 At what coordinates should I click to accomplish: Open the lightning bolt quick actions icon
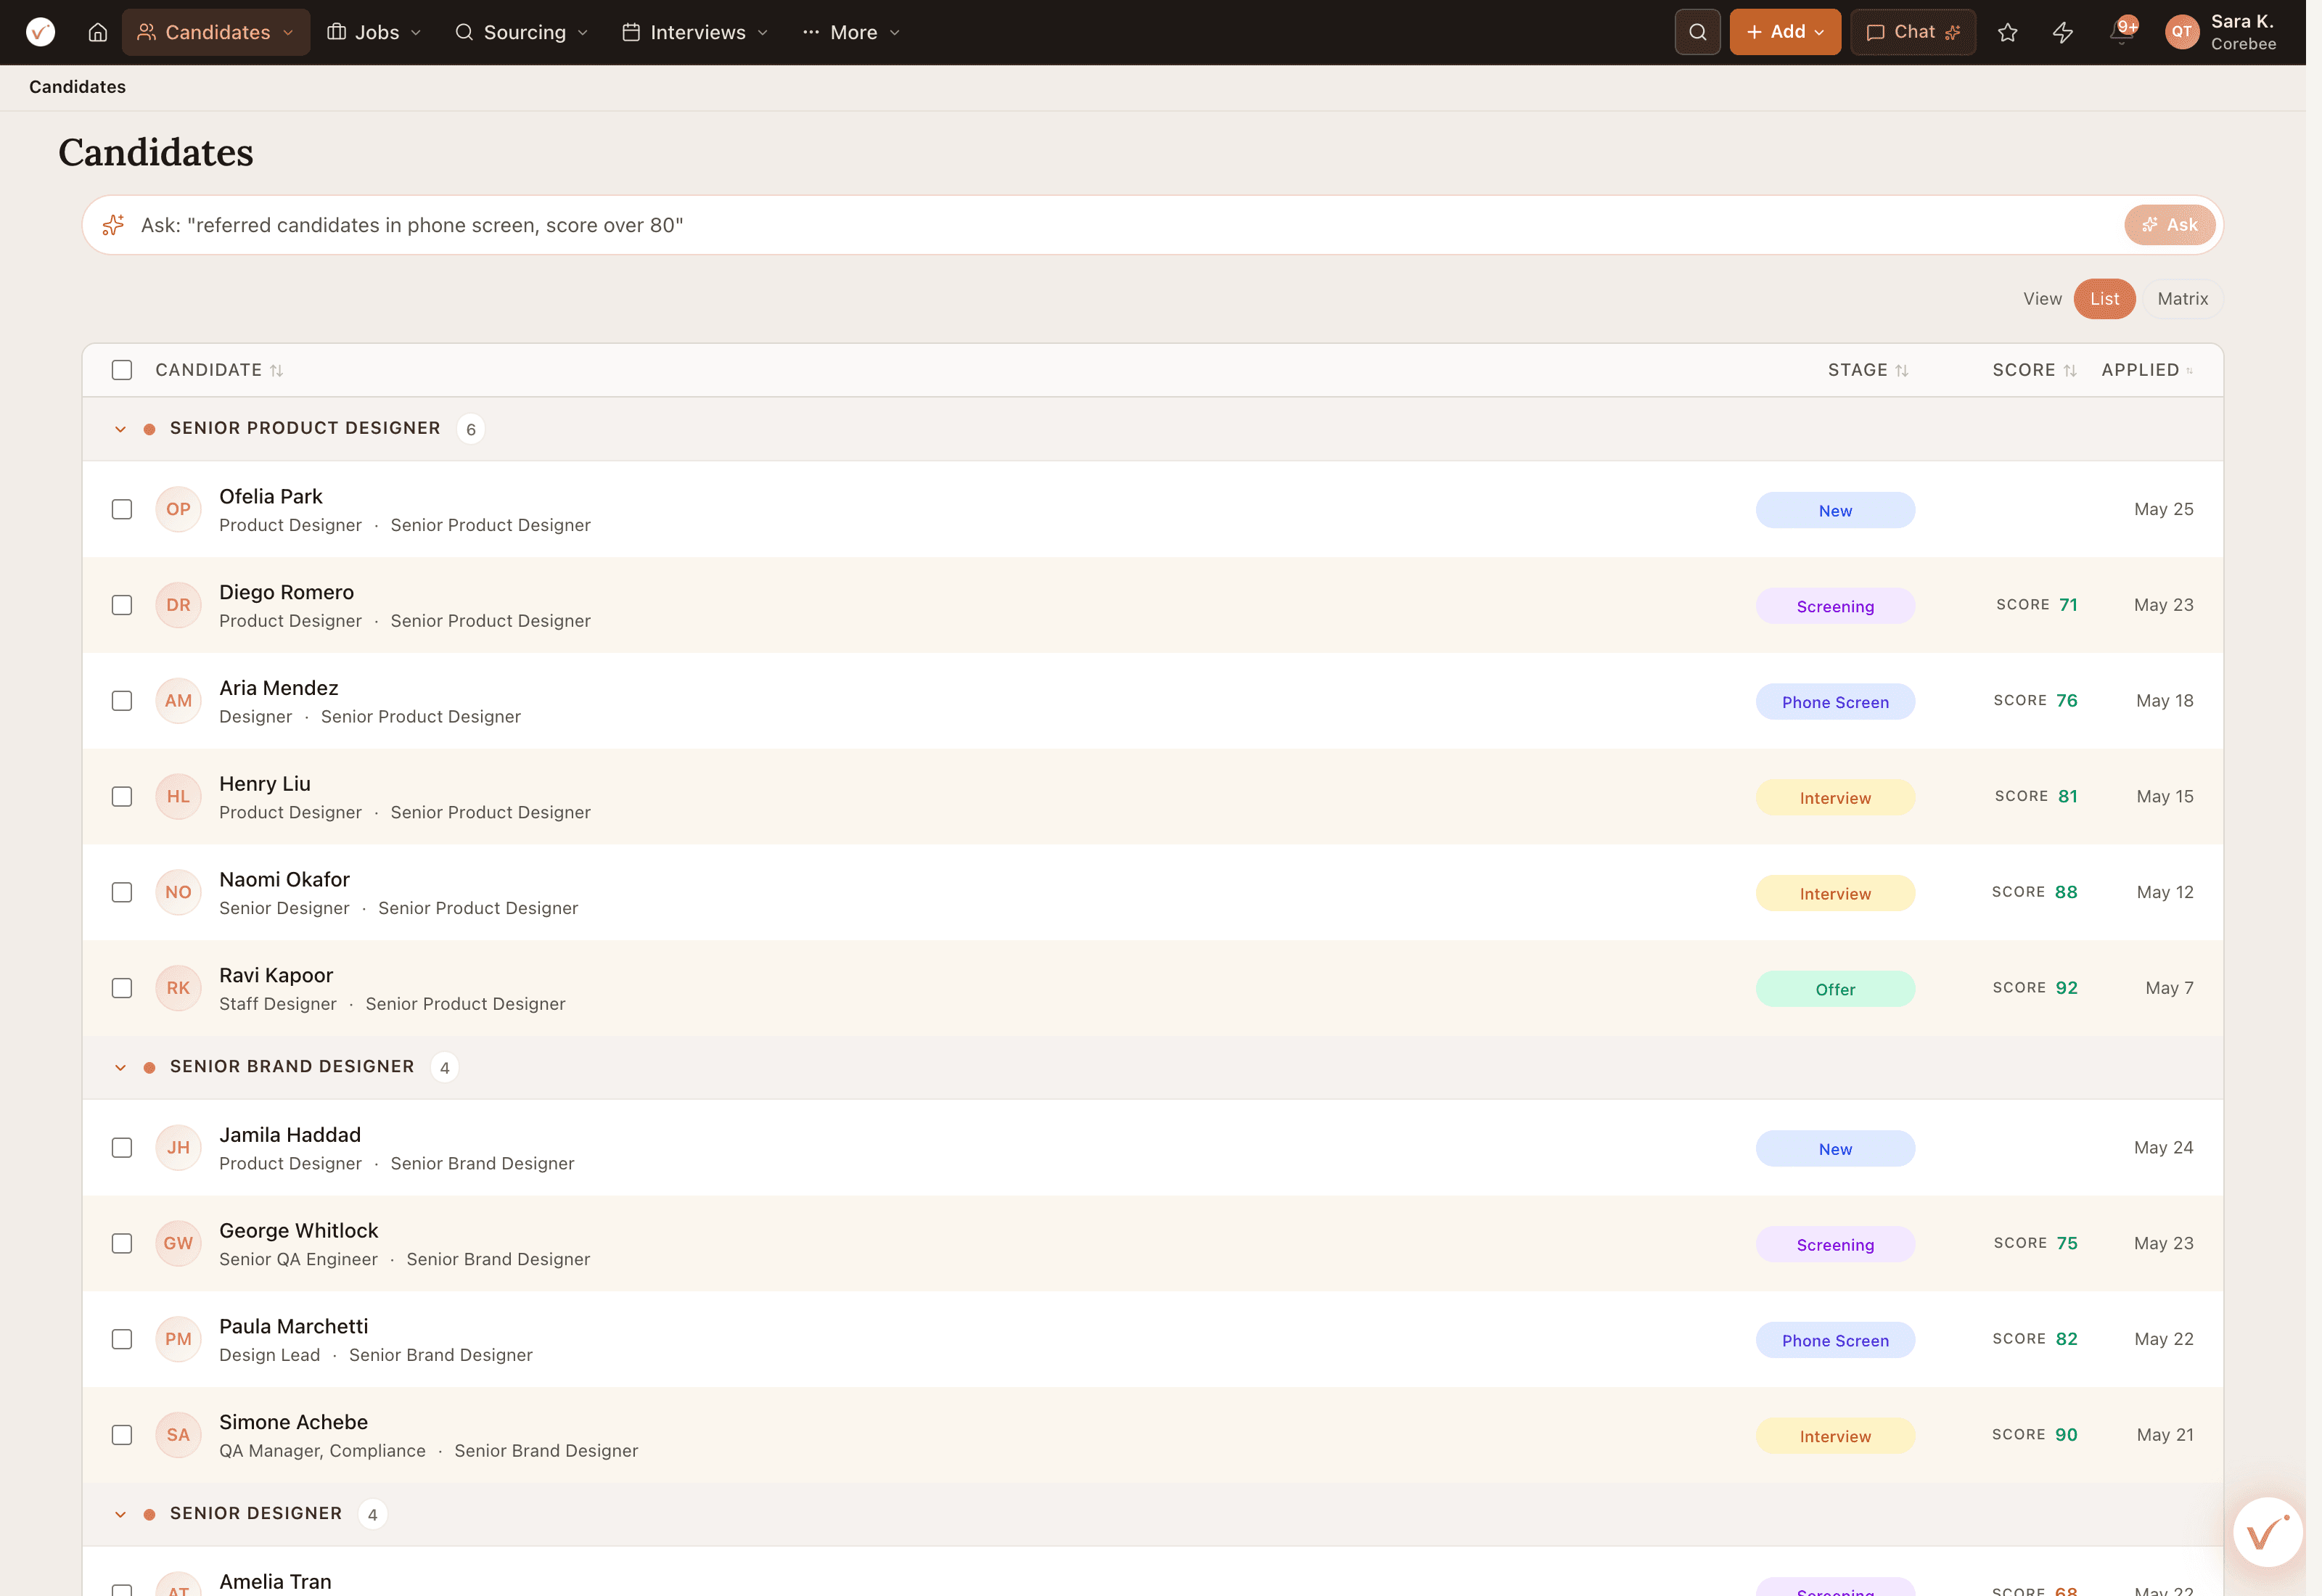2063,32
